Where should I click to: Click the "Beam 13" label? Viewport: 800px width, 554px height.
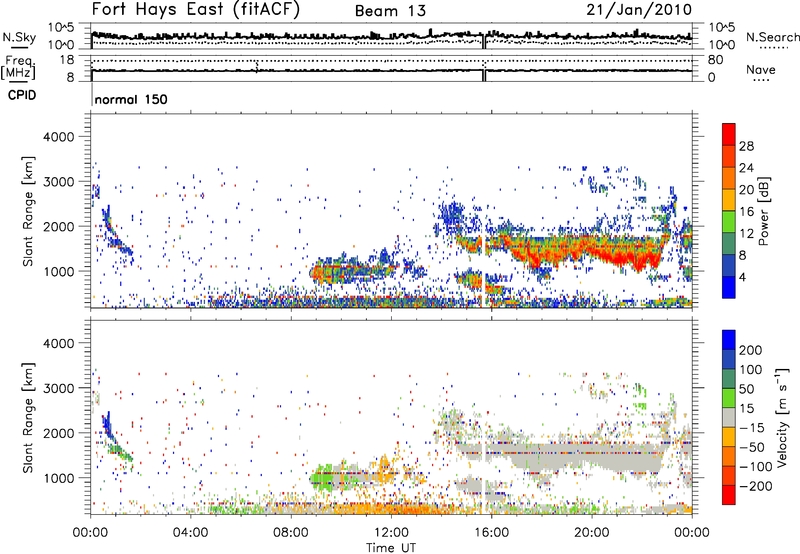390,11
